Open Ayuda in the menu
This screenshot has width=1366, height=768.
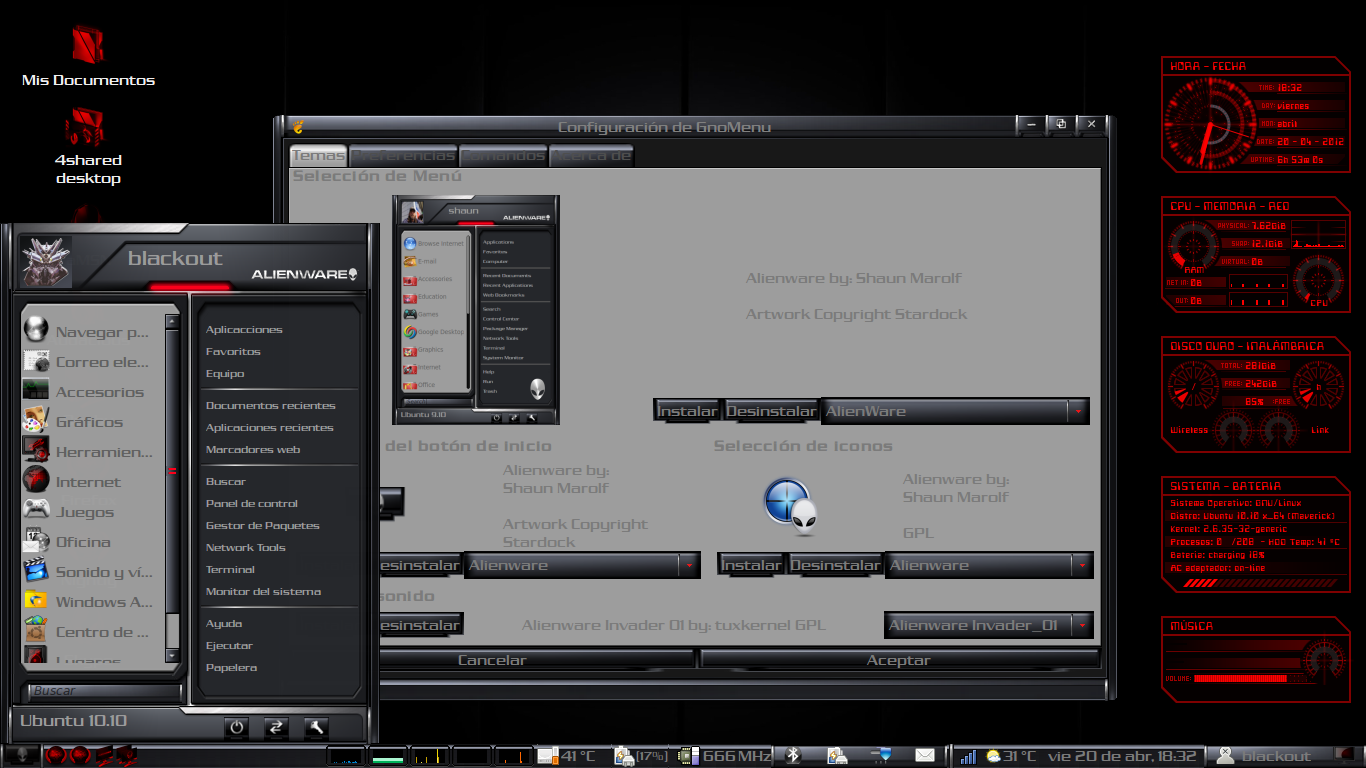click(224, 624)
